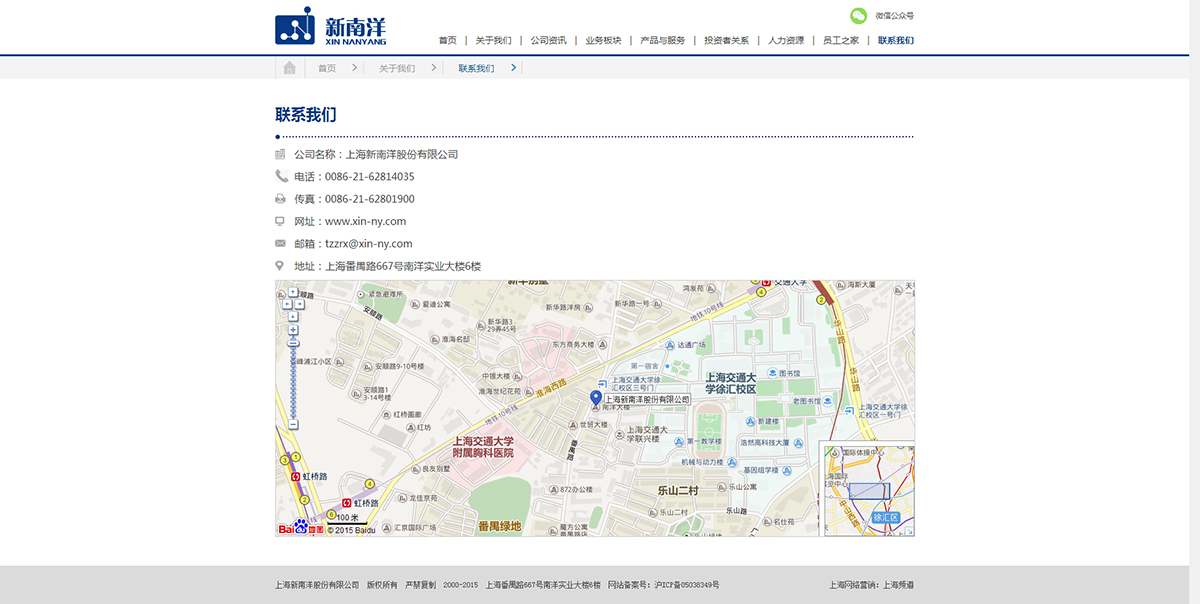1200x604 pixels.
Task: Collapse the overview mini-map with corner arrow
Action: [x=908, y=529]
